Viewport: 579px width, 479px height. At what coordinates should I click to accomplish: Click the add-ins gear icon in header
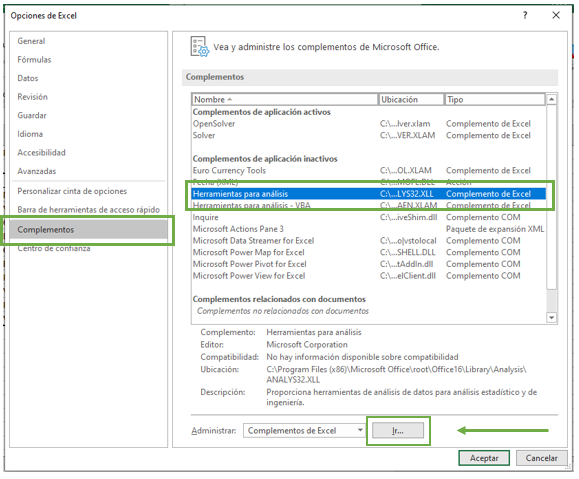pos(199,47)
